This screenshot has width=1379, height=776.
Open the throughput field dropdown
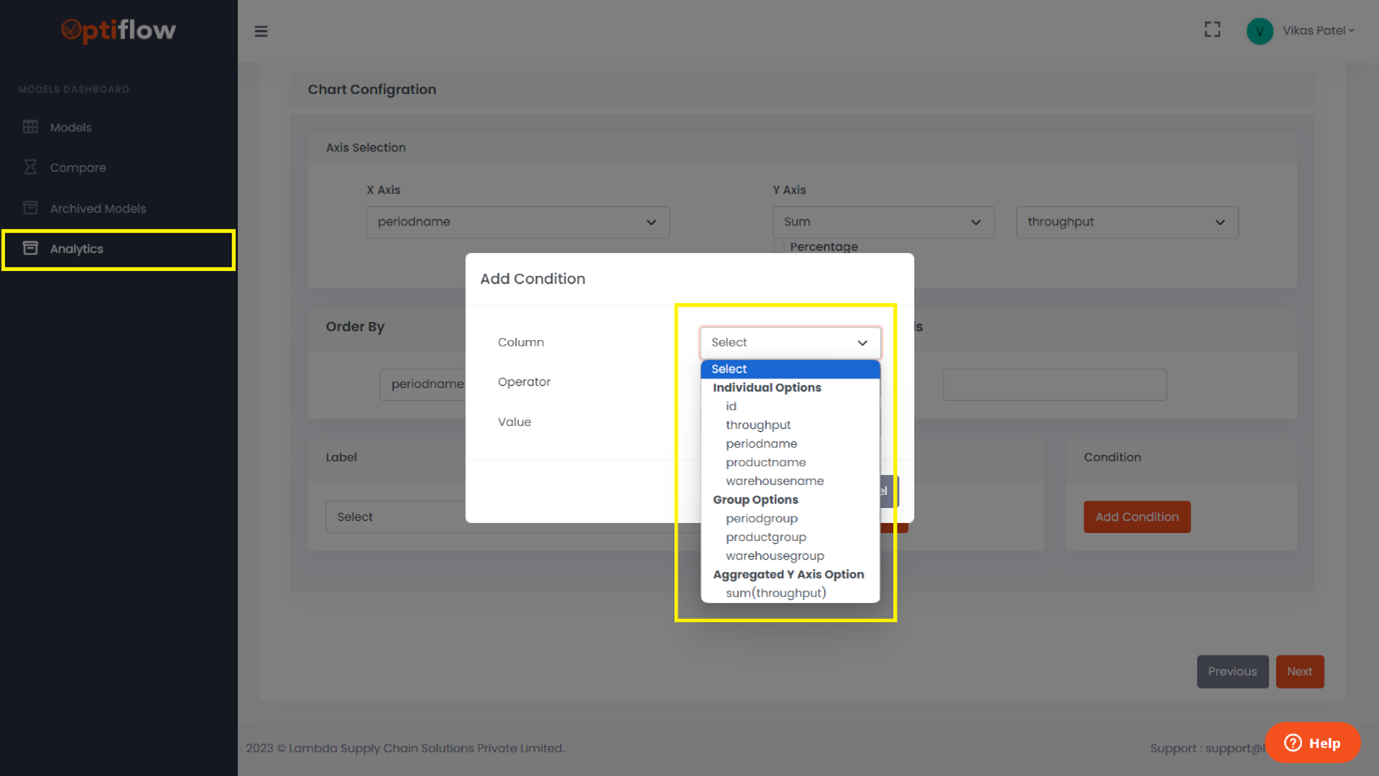tap(1127, 221)
